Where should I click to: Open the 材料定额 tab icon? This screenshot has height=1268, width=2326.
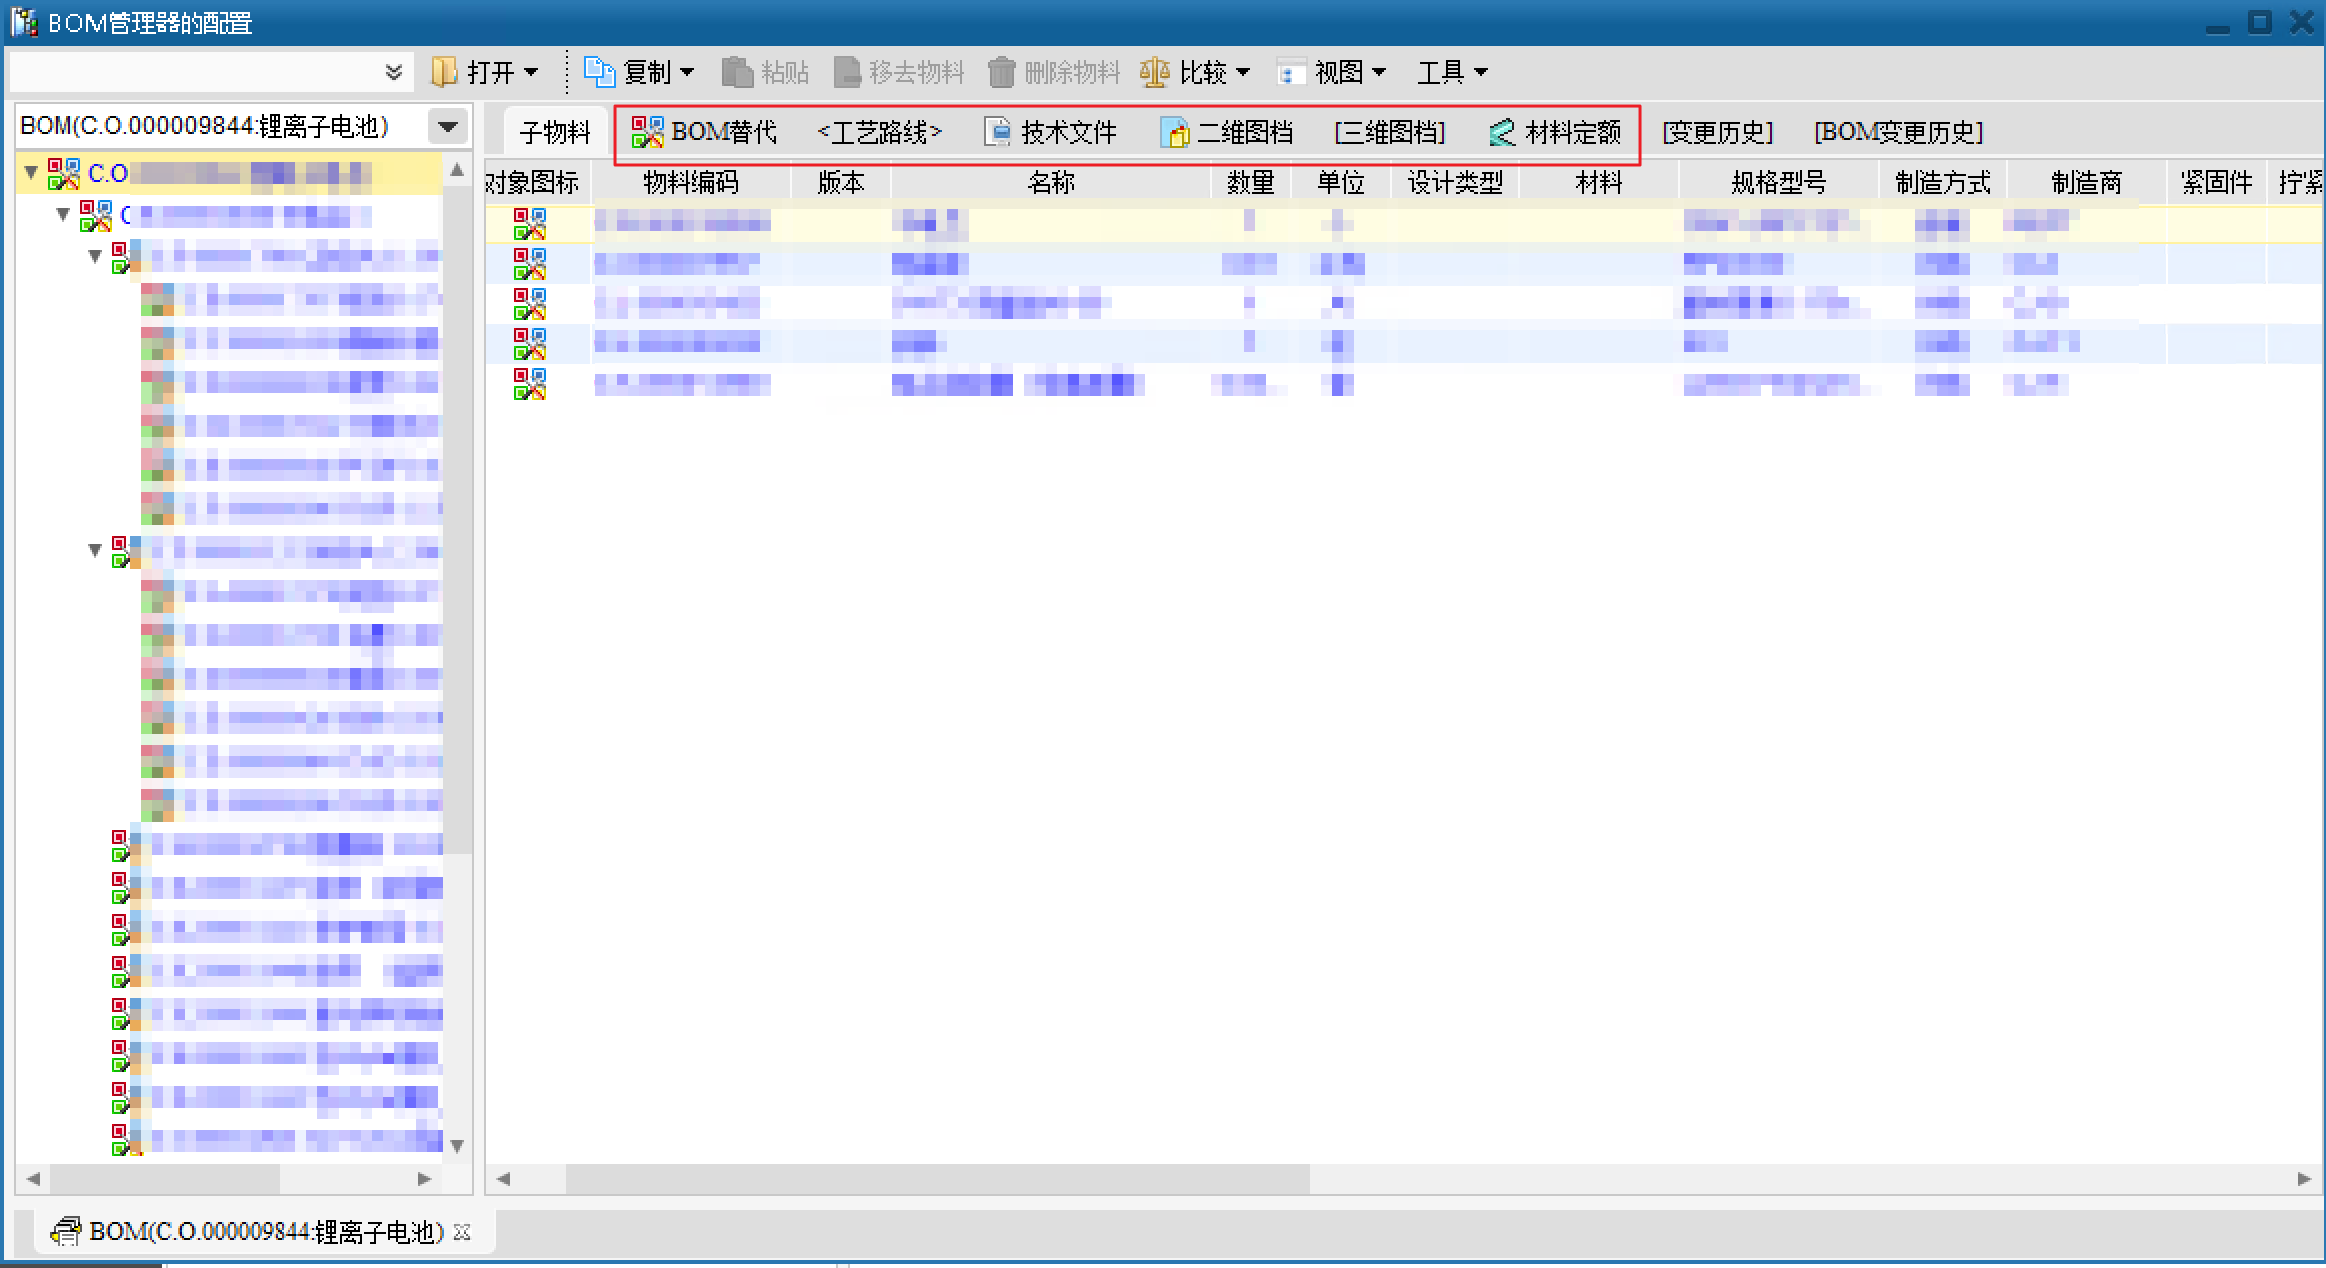(x=1502, y=132)
